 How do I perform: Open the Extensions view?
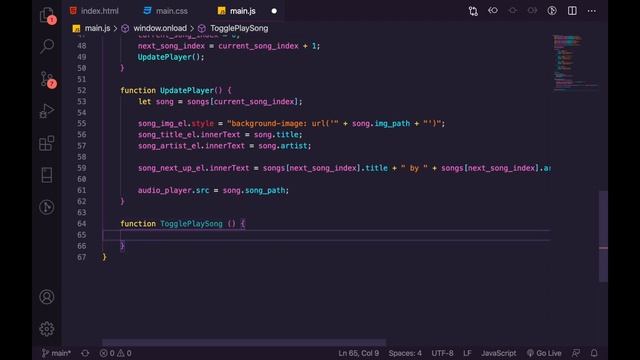[x=47, y=143]
